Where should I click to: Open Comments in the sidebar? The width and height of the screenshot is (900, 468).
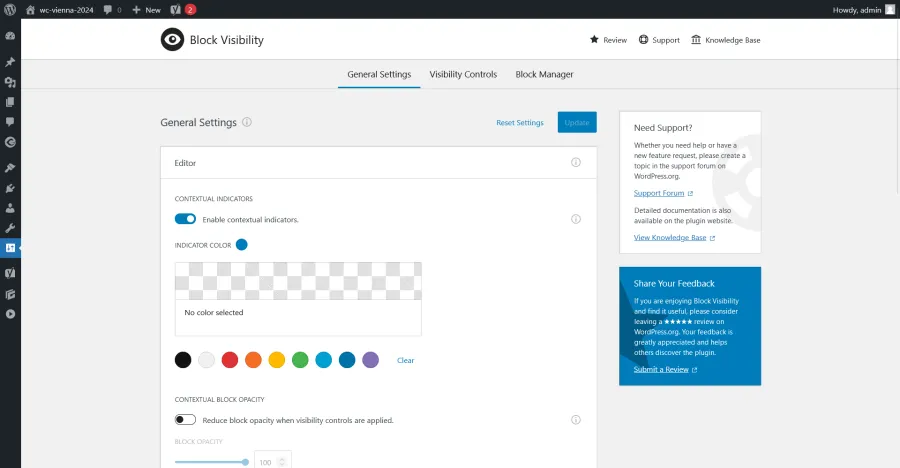click(10, 122)
